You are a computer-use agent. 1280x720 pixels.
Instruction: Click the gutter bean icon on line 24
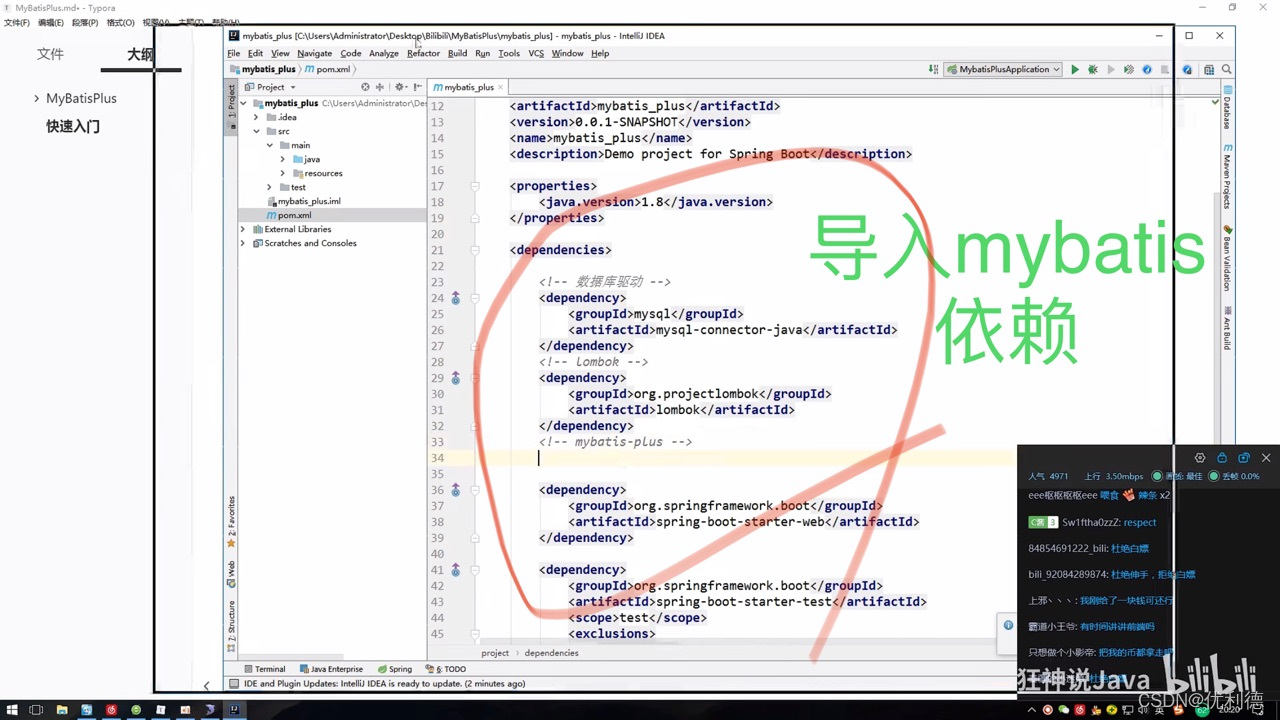tap(455, 298)
